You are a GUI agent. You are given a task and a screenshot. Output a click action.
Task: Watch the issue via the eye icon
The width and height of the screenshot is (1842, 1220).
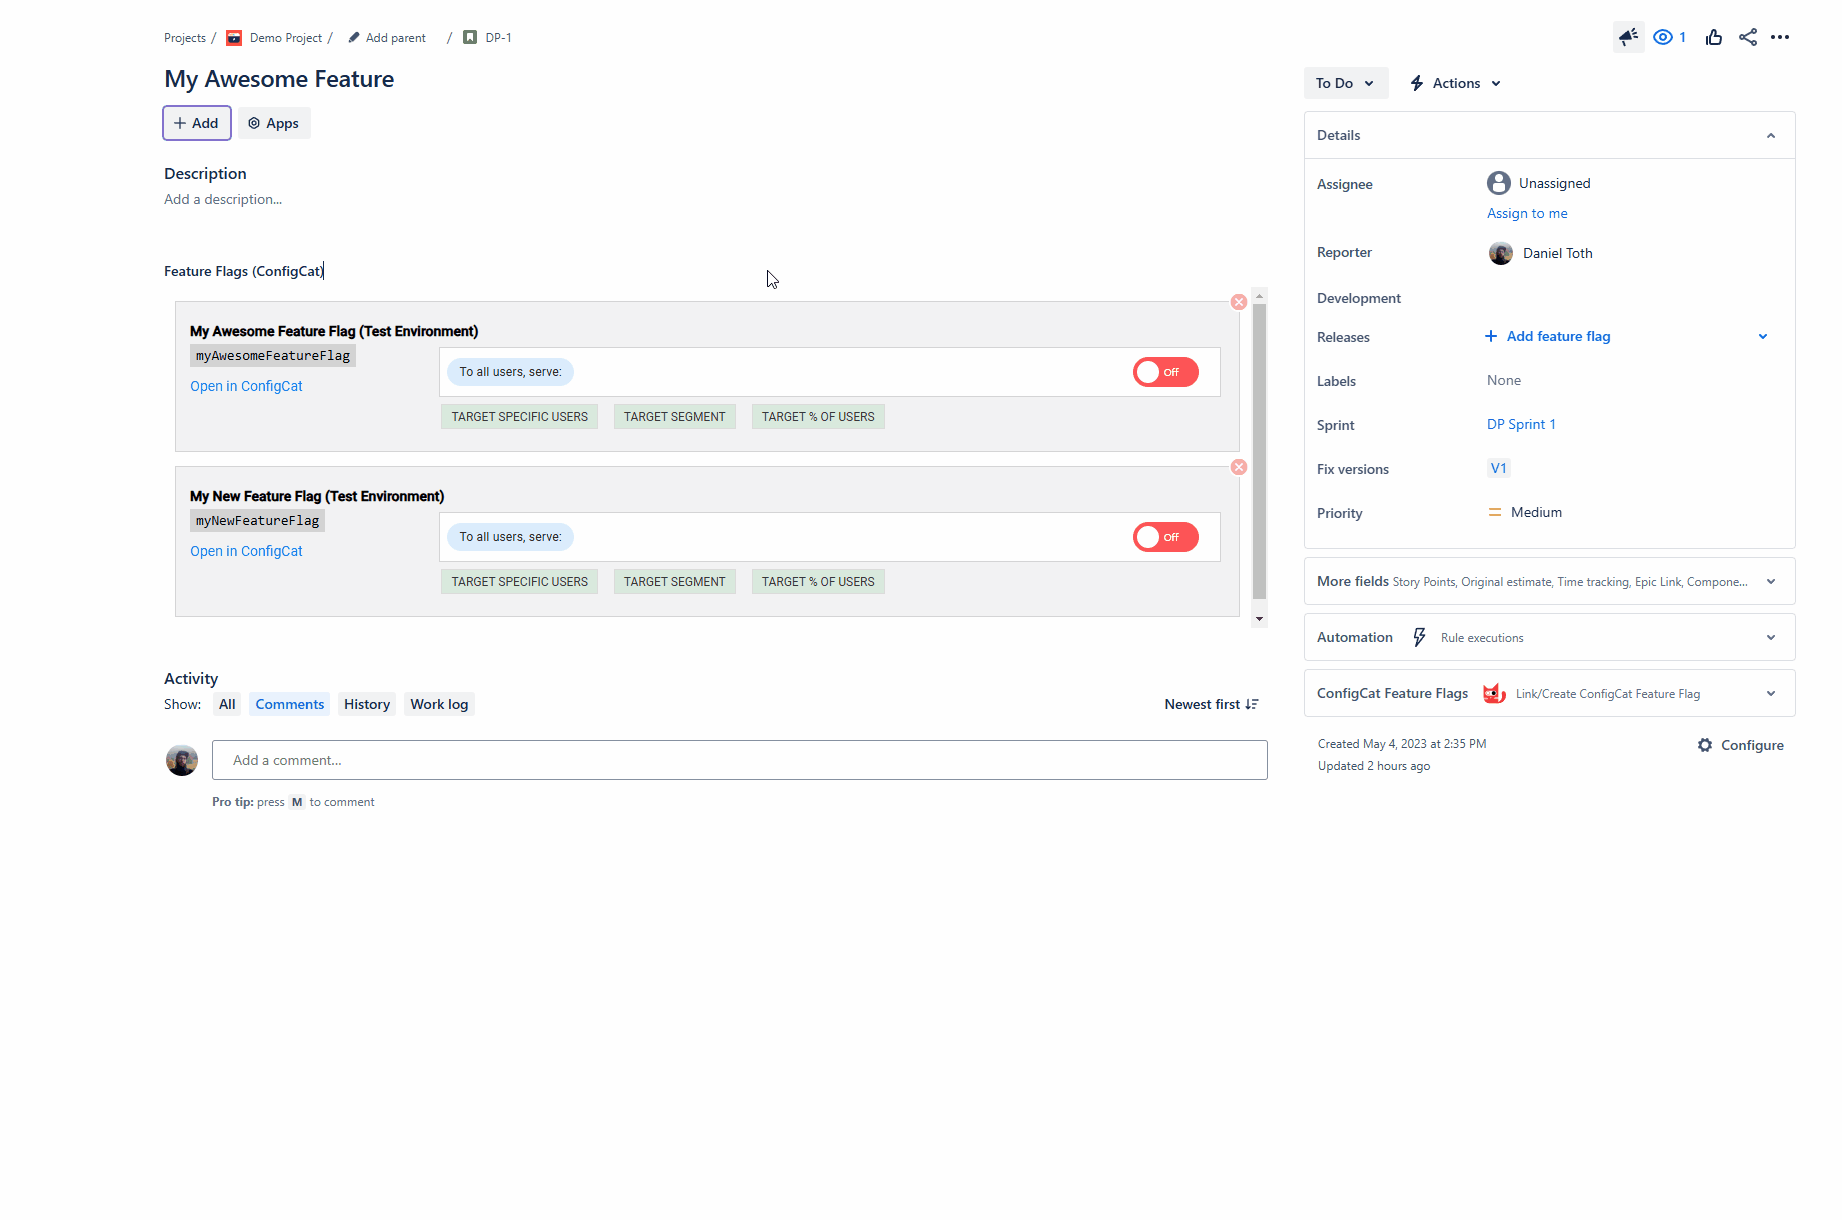click(1662, 37)
